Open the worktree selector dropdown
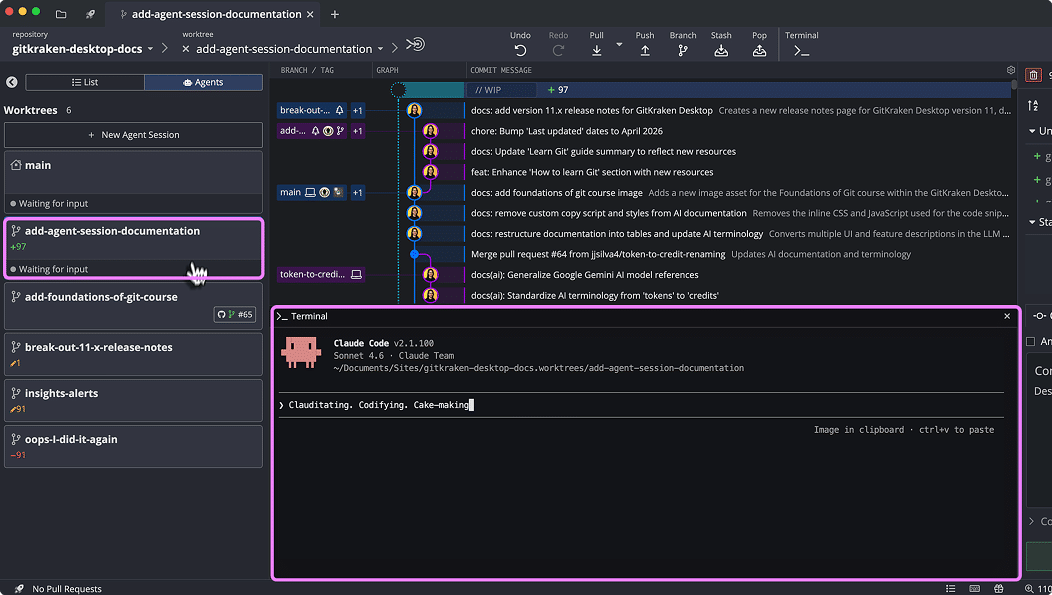 (288, 48)
